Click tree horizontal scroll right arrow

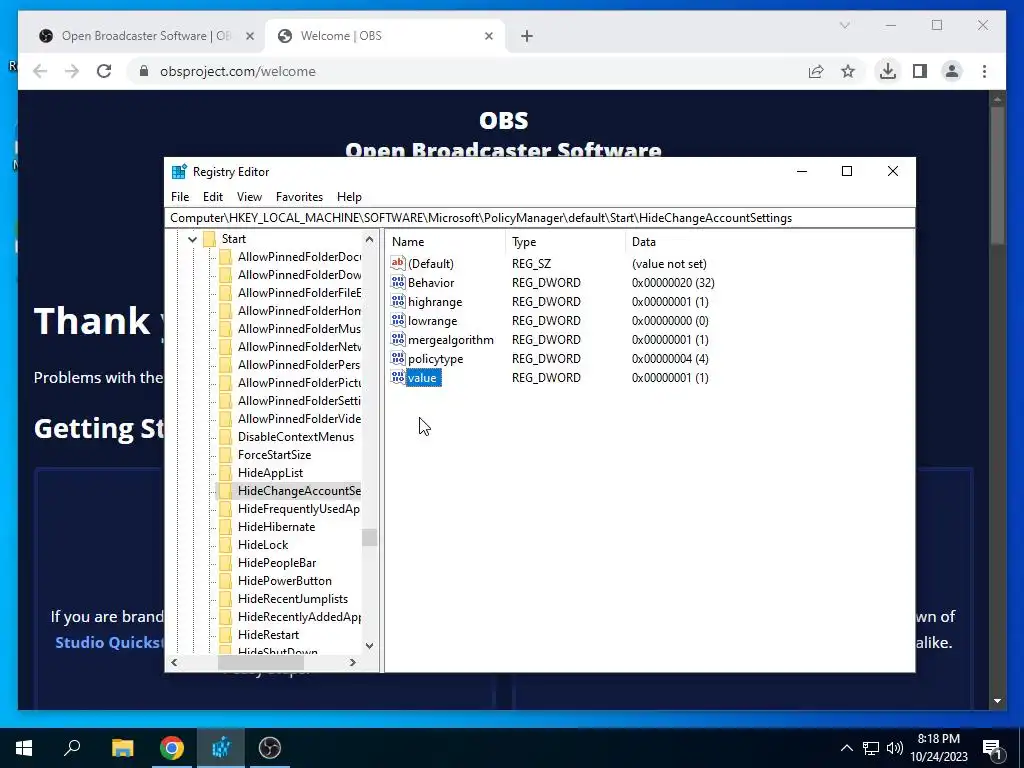point(353,662)
